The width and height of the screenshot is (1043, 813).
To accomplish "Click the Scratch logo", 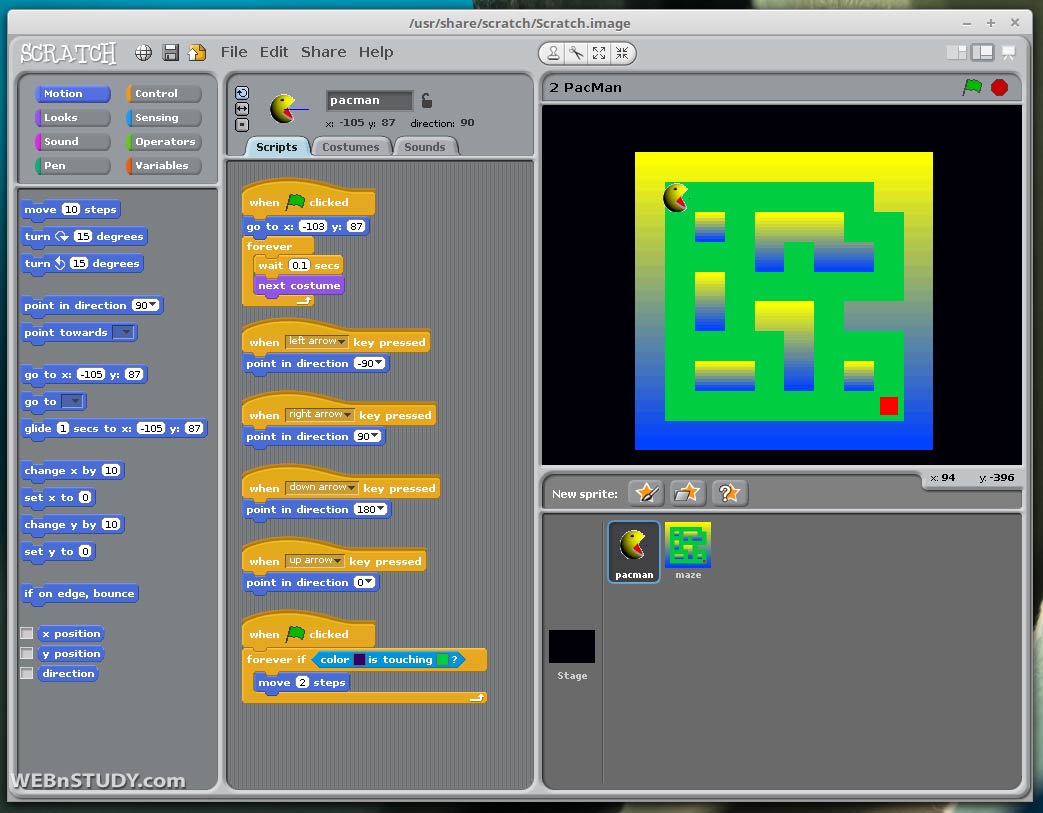I will [x=69, y=53].
